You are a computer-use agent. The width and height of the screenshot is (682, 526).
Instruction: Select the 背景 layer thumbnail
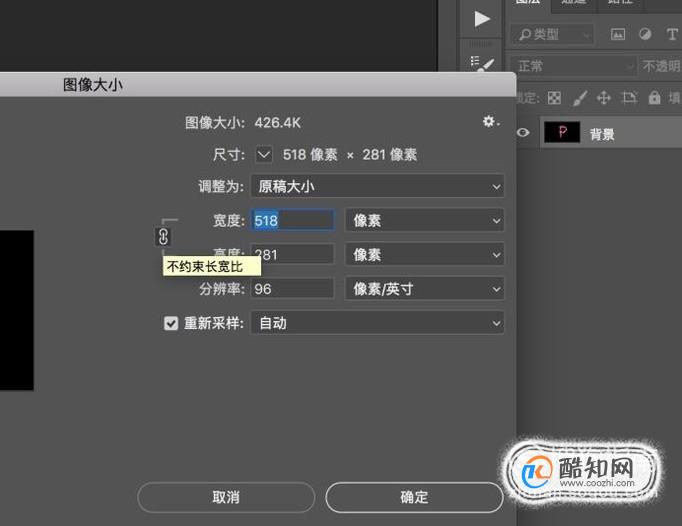tap(562, 132)
